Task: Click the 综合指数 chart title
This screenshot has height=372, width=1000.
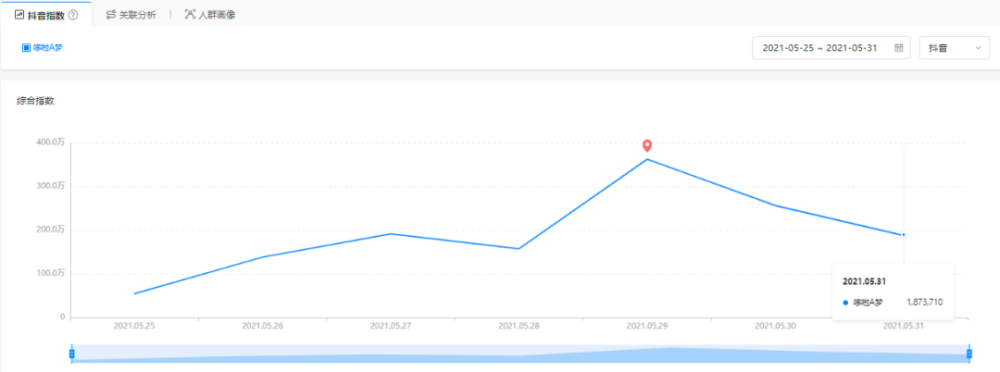Action: pyautogui.click(x=35, y=100)
